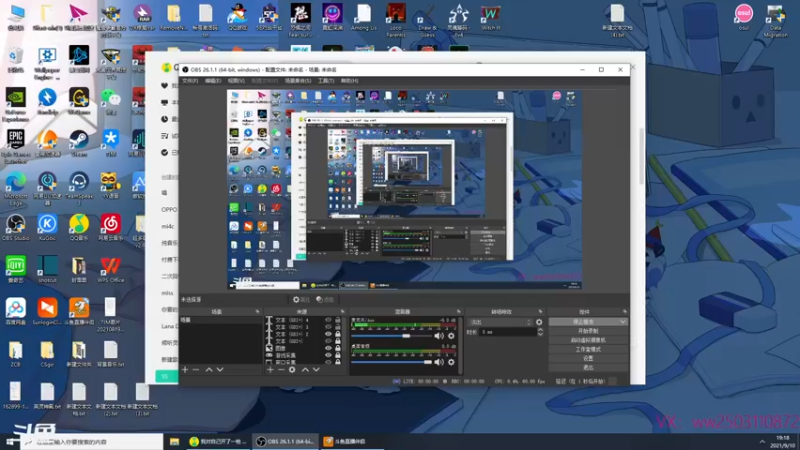This screenshot has width=800, height=450.
Task: Toggle visibility of 图像 image source
Action: pyautogui.click(x=328, y=348)
